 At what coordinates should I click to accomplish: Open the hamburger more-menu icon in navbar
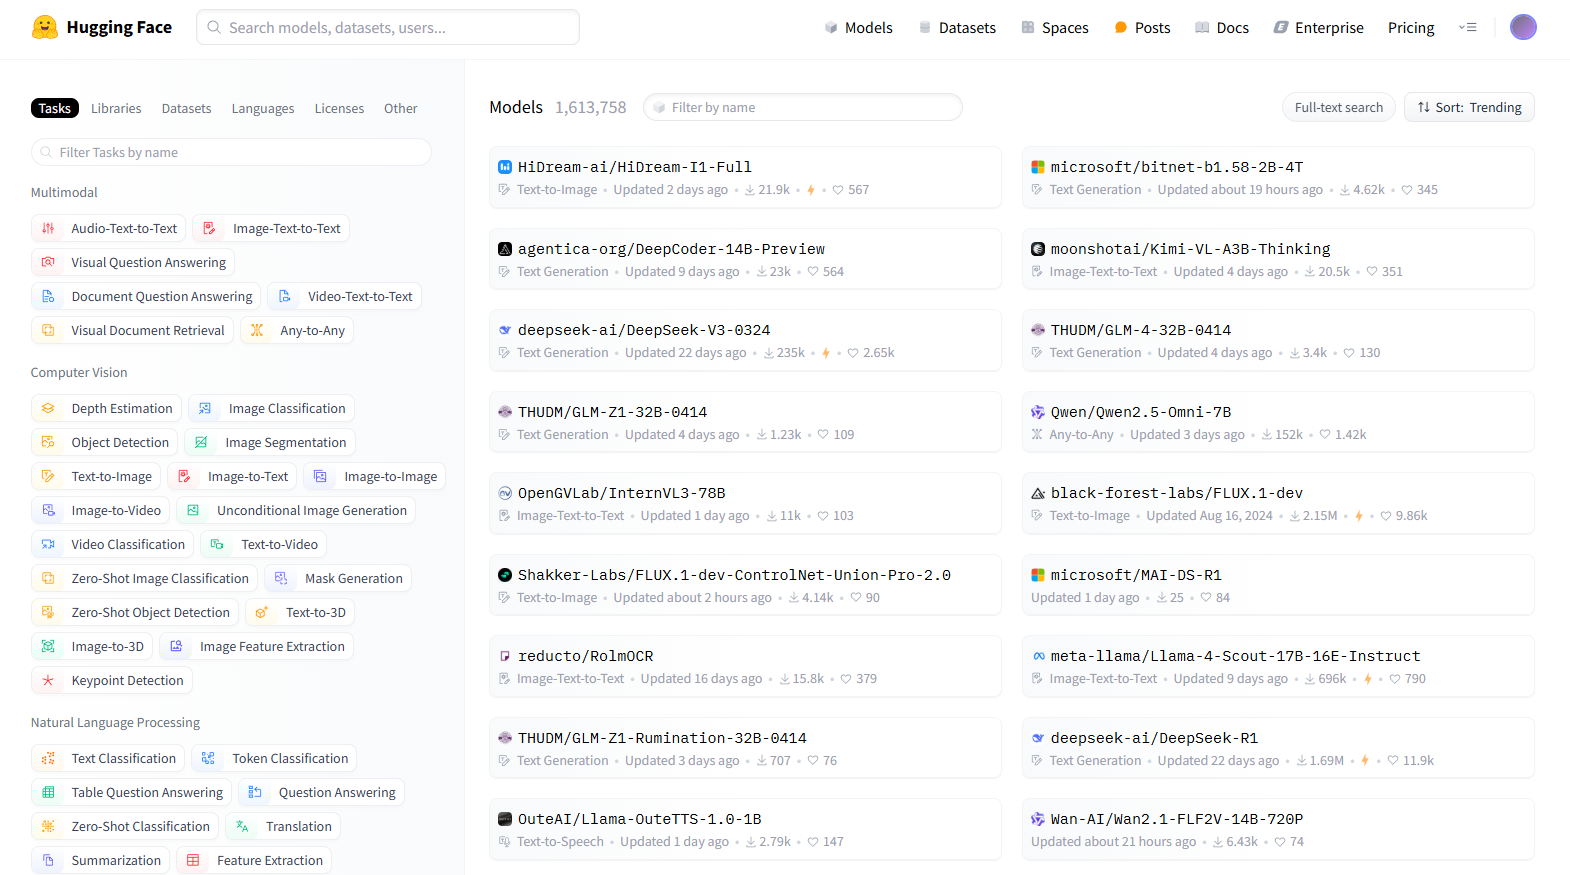pos(1467,27)
